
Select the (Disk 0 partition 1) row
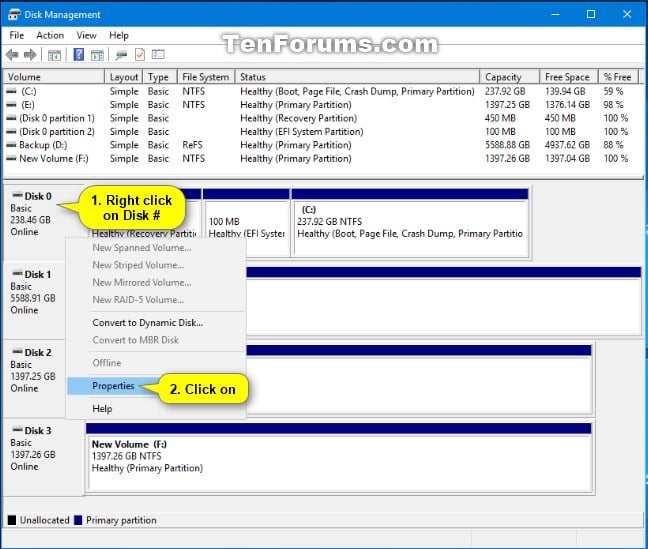click(322, 118)
